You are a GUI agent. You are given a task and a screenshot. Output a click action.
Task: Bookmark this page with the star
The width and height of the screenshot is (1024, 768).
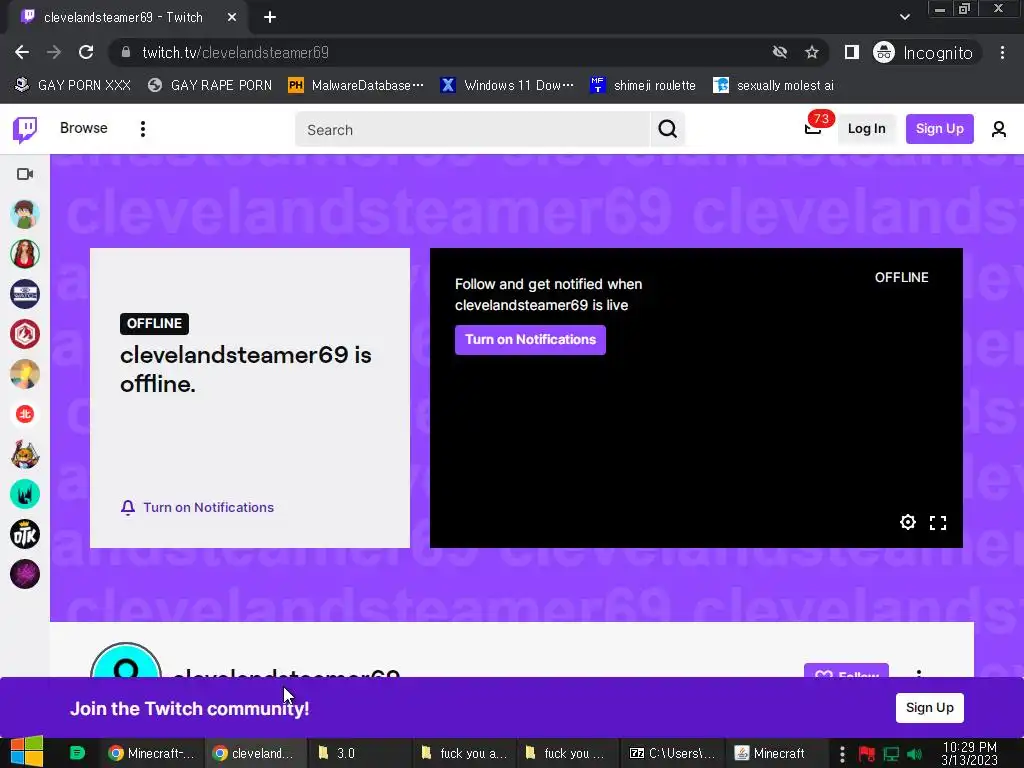812,52
